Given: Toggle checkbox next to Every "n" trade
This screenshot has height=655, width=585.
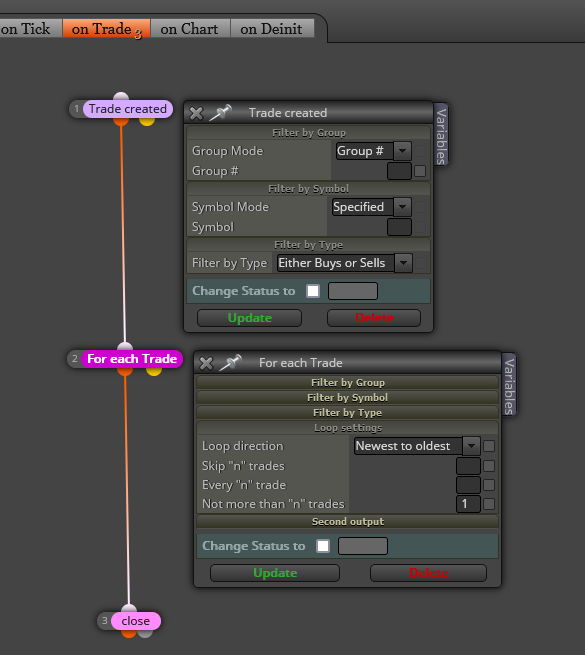Looking at the screenshot, I should (x=489, y=485).
